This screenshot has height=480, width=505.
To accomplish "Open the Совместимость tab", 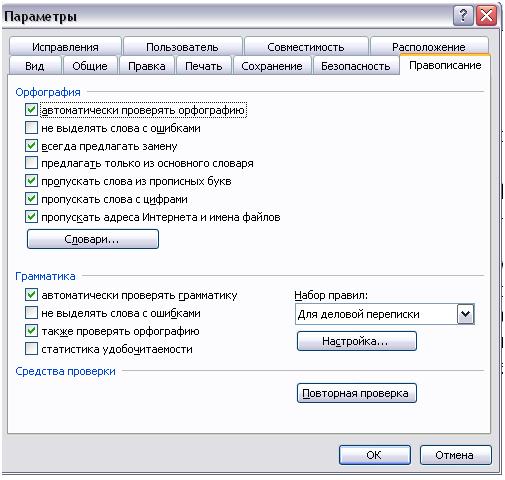I will click(306, 47).
